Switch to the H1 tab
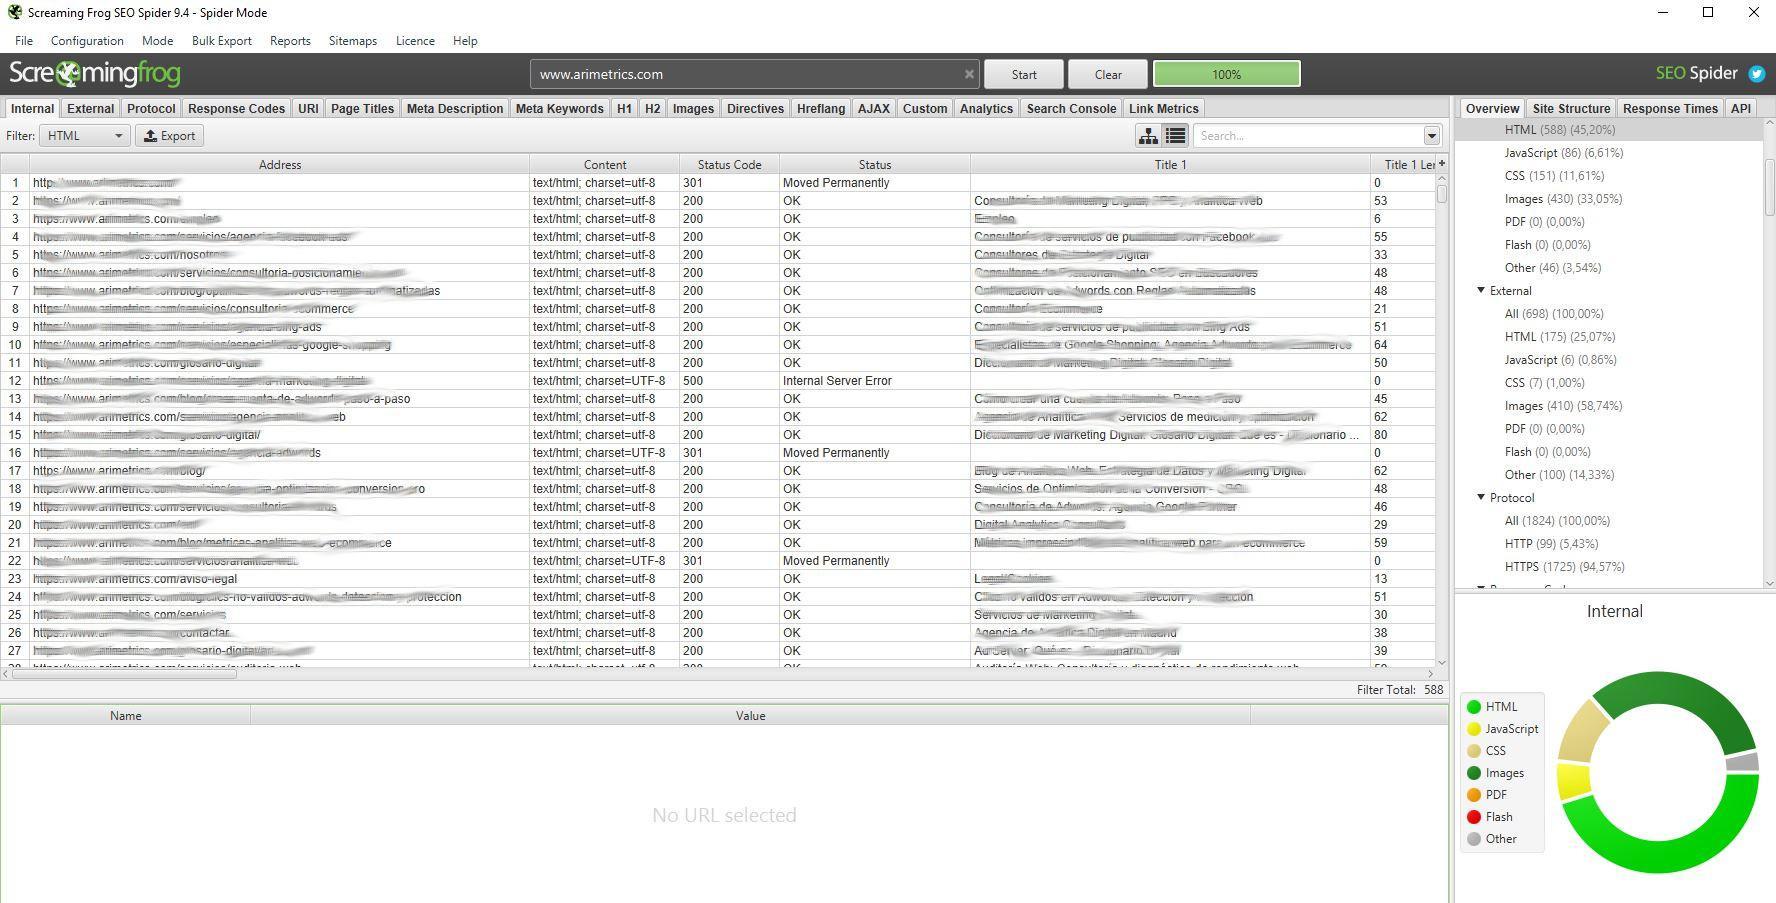Image resolution: width=1776 pixels, height=903 pixels. [624, 109]
